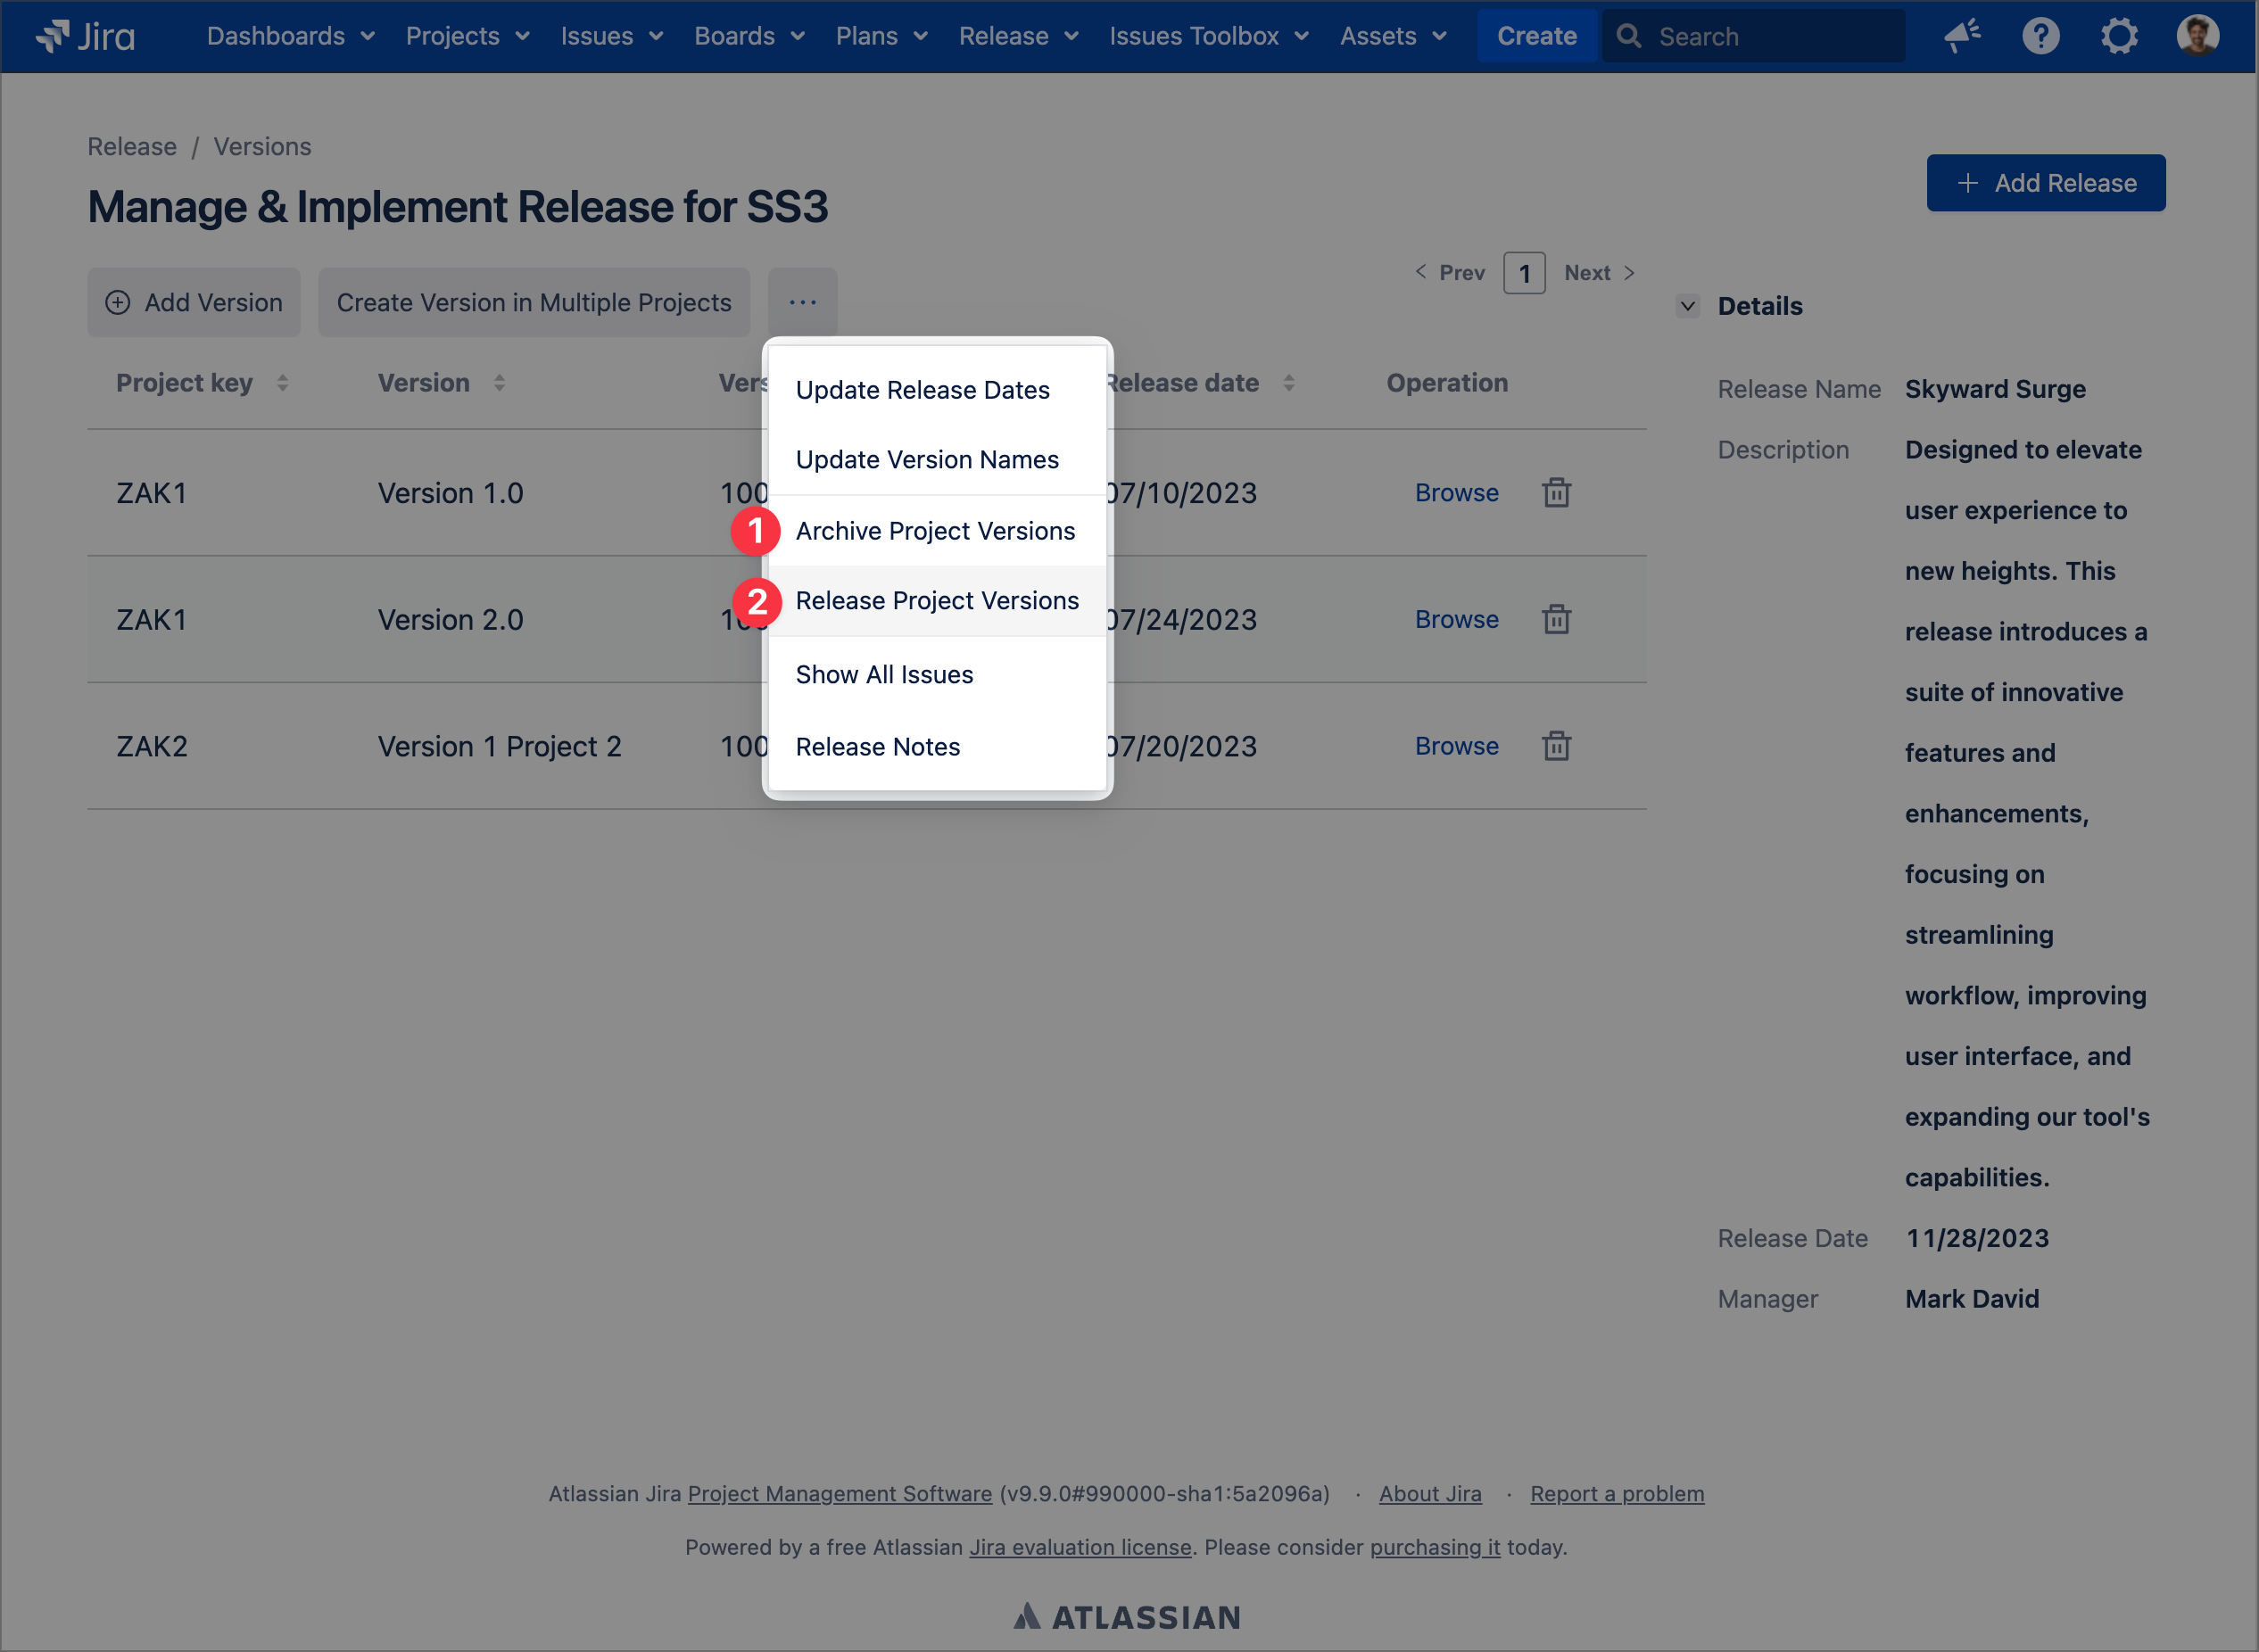Sort by the Release date column arrows
Image resolution: width=2259 pixels, height=1652 pixels.
tap(1289, 383)
